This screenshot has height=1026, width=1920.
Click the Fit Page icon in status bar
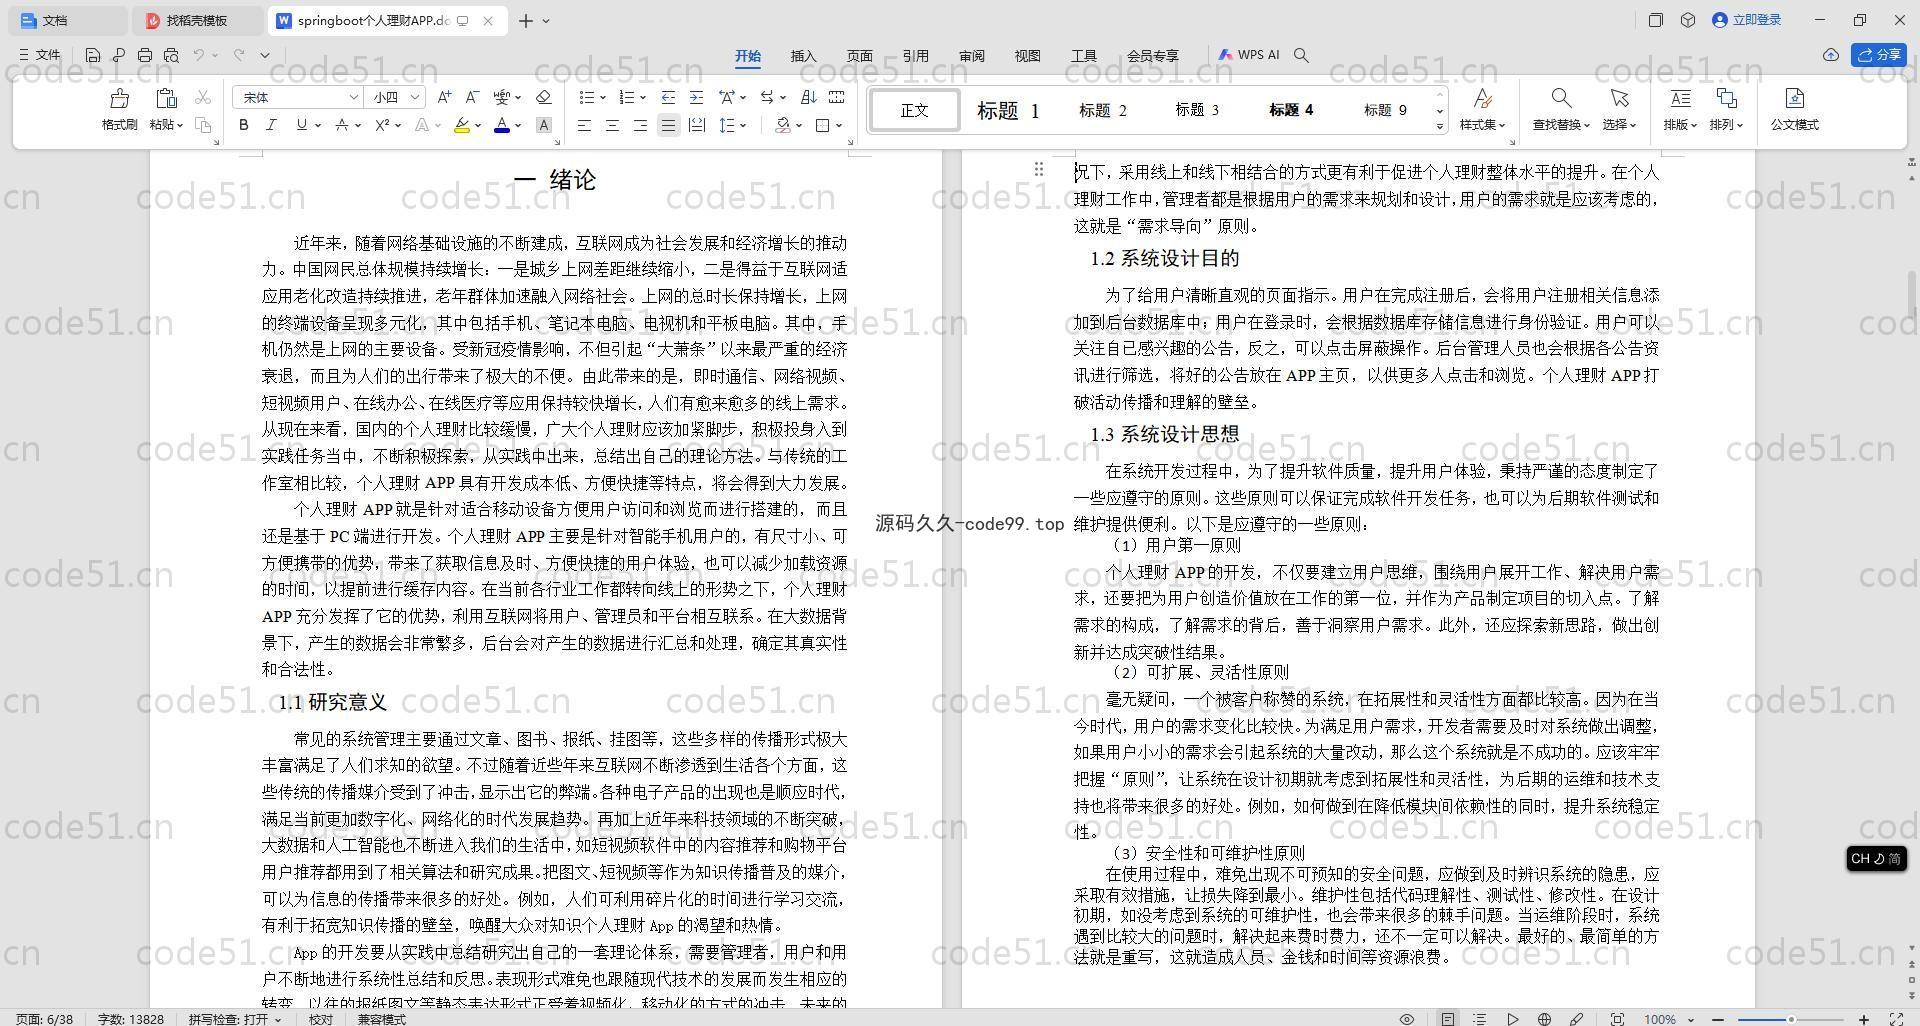(x=1617, y=1019)
